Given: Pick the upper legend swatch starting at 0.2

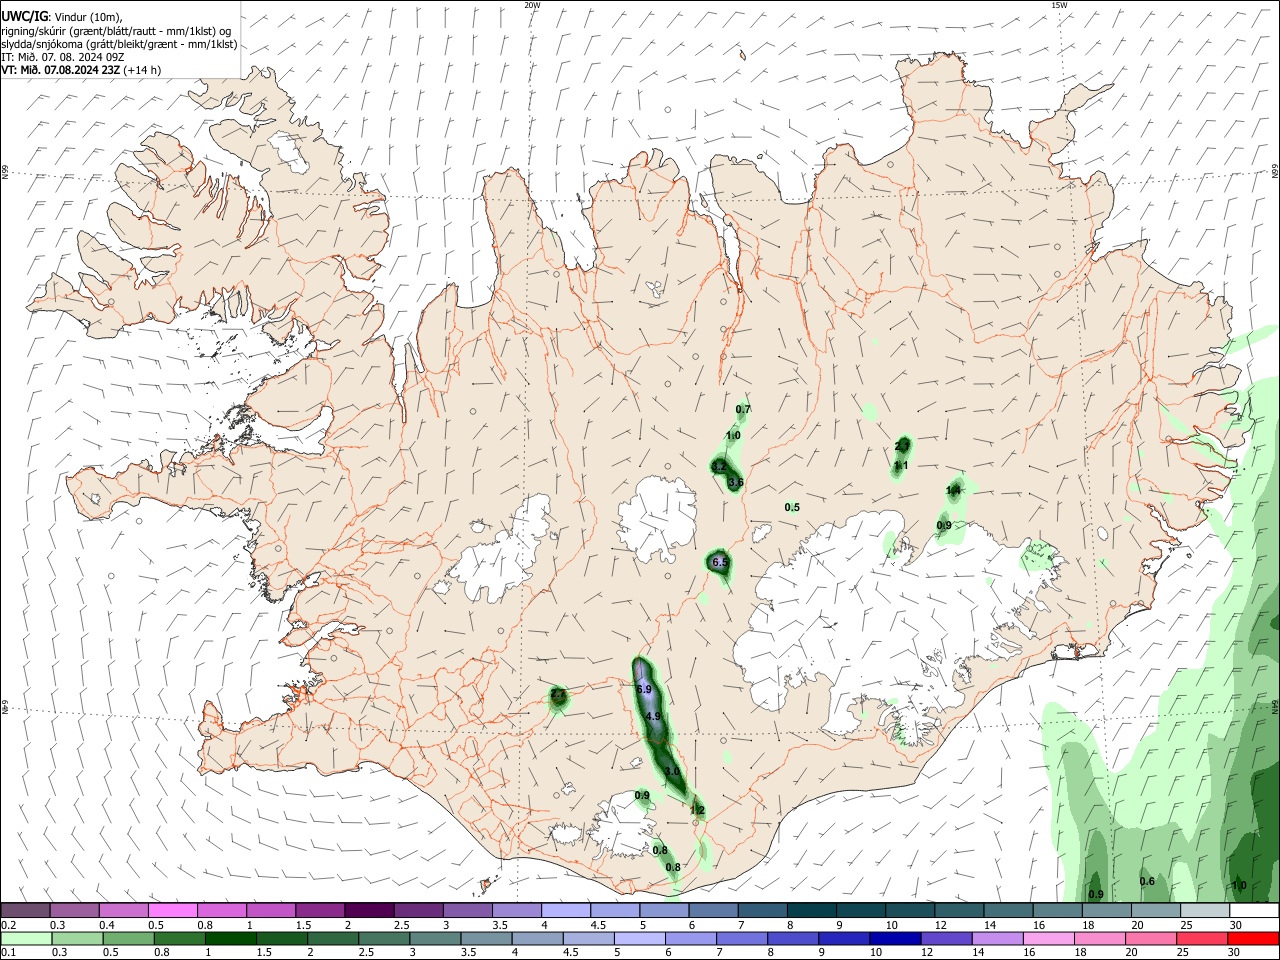Looking at the screenshot, I should pyautogui.click(x=25, y=910).
